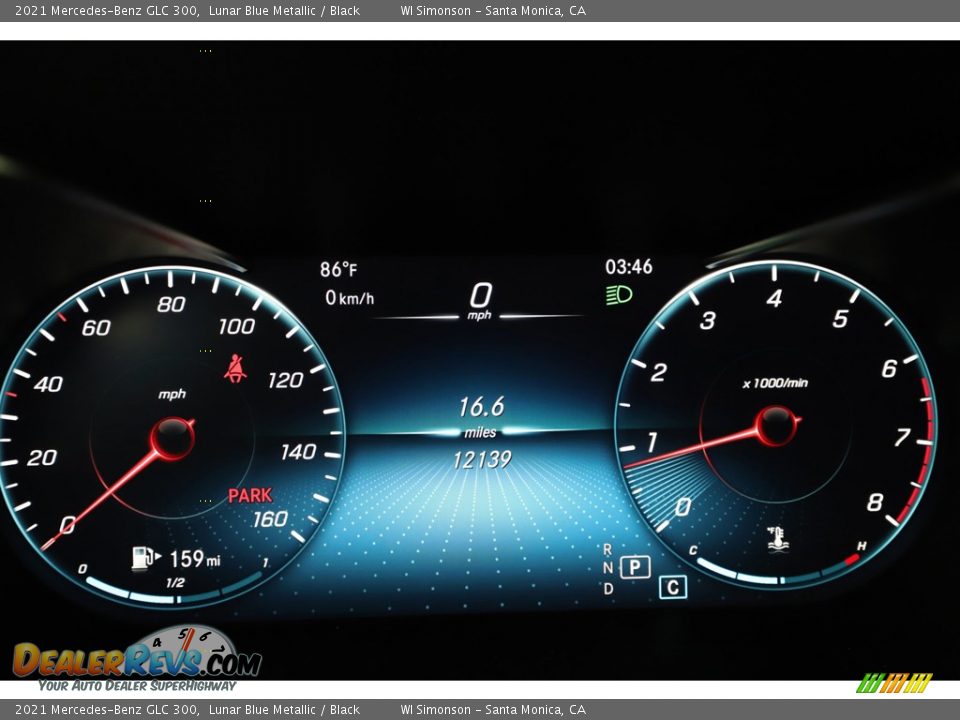Click the colored stripes icon at bottom right

coord(894,683)
